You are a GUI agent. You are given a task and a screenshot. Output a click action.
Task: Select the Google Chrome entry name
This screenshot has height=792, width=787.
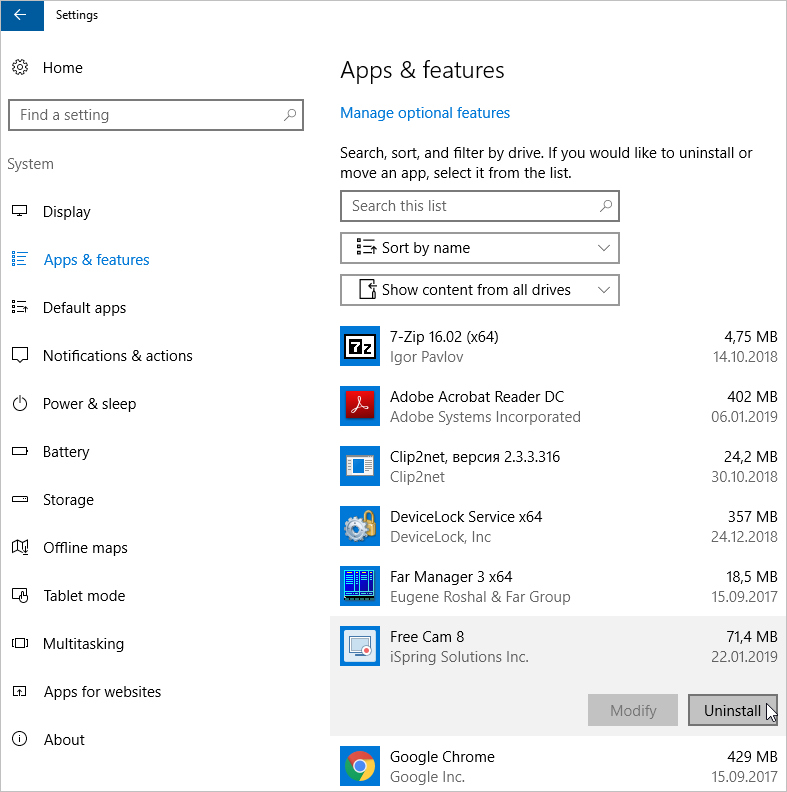(x=442, y=757)
